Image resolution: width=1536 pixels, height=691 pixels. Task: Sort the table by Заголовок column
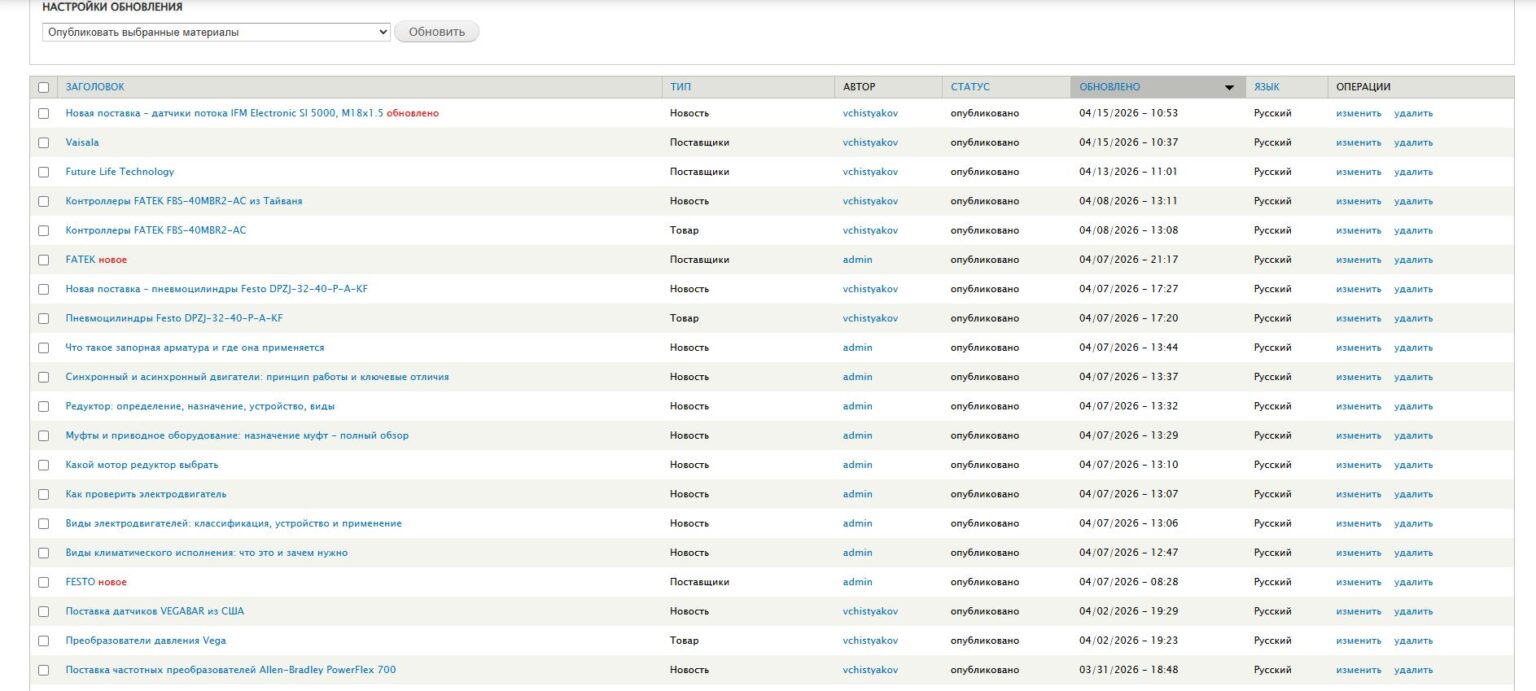95,87
